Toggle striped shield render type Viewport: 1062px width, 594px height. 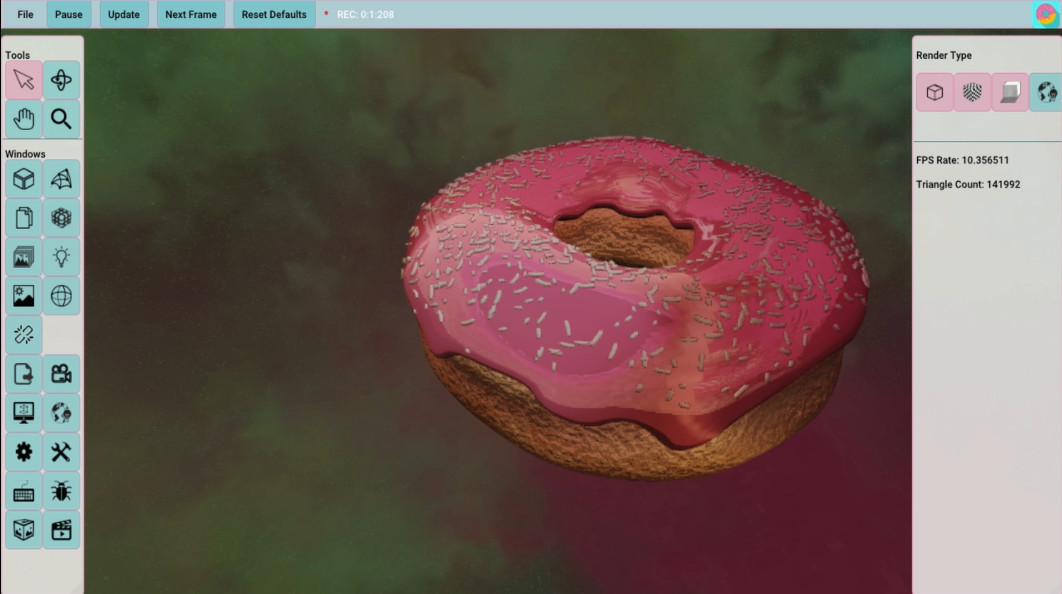[x=972, y=92]
